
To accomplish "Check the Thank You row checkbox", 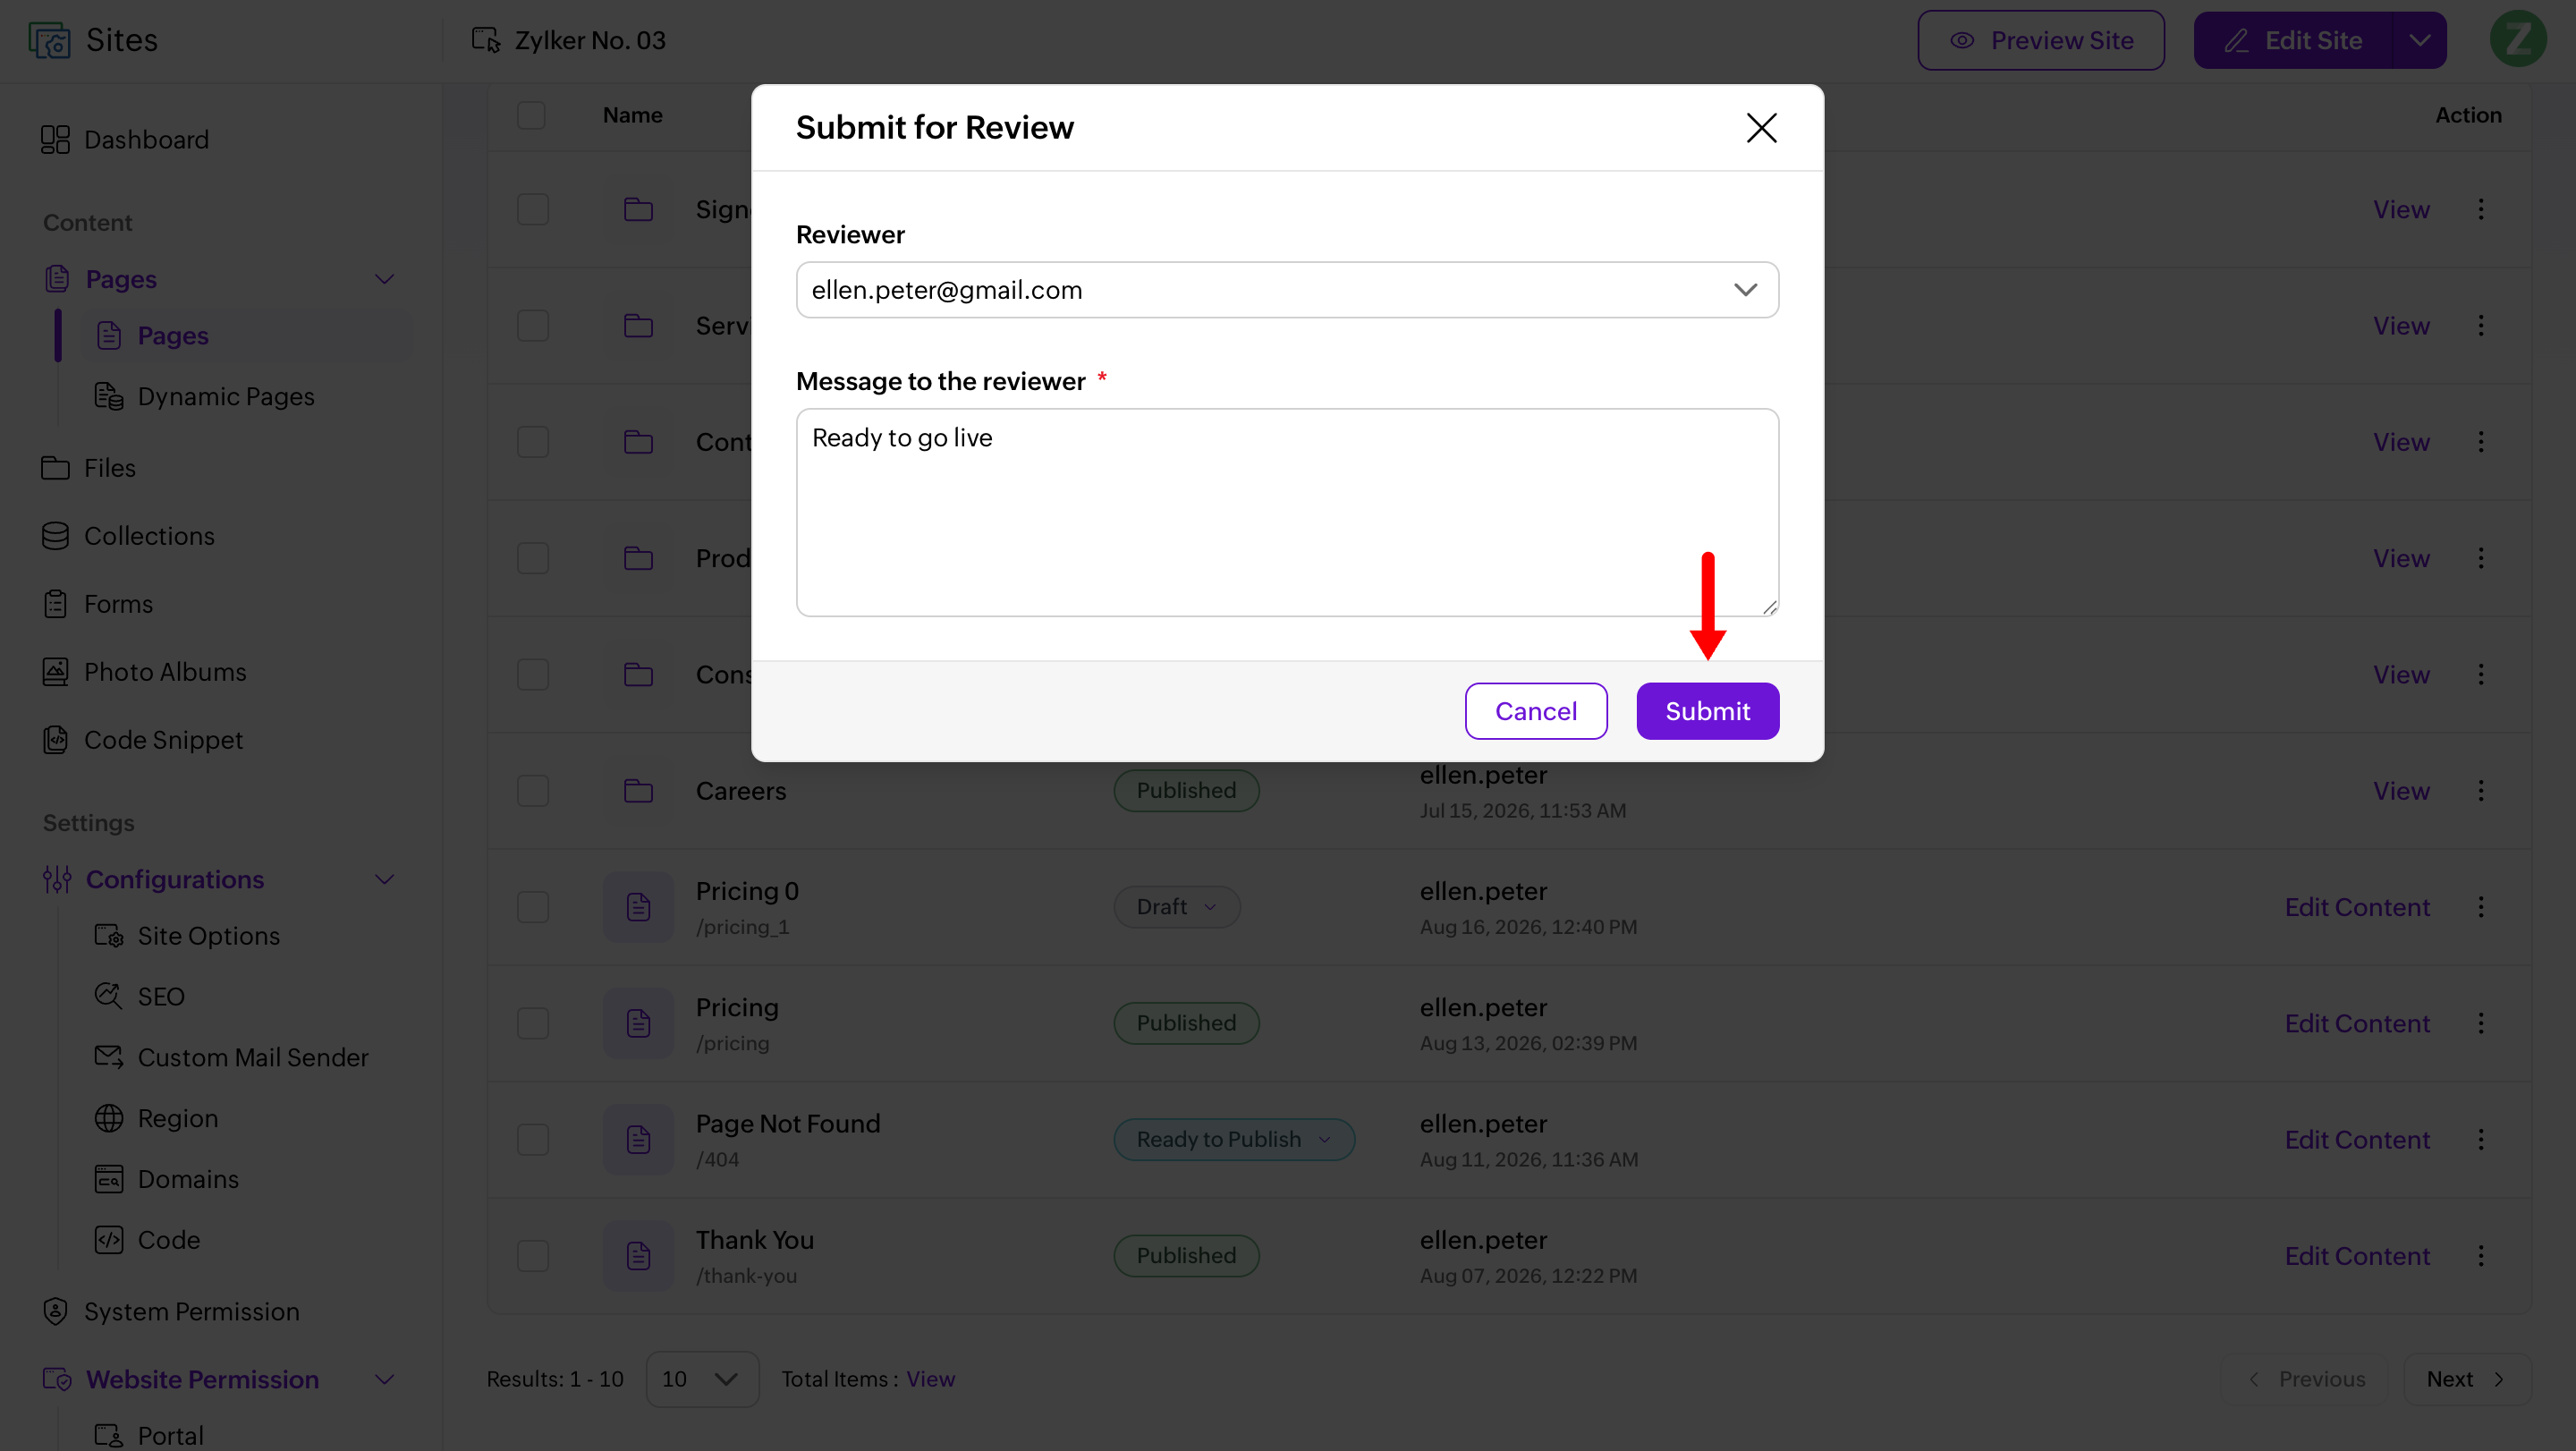I will tap(533, 1256).
